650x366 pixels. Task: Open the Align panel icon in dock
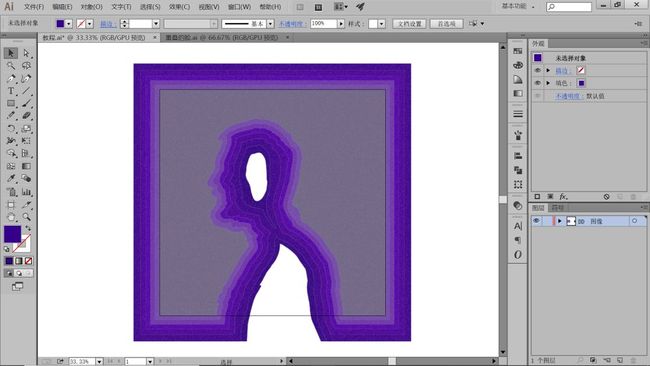[x=518, y=156]
